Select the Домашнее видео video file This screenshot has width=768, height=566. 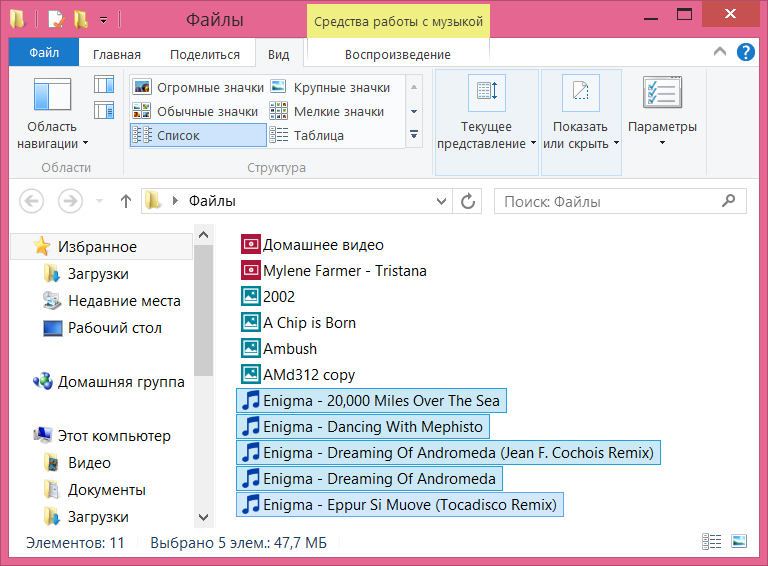click(312, 244)
